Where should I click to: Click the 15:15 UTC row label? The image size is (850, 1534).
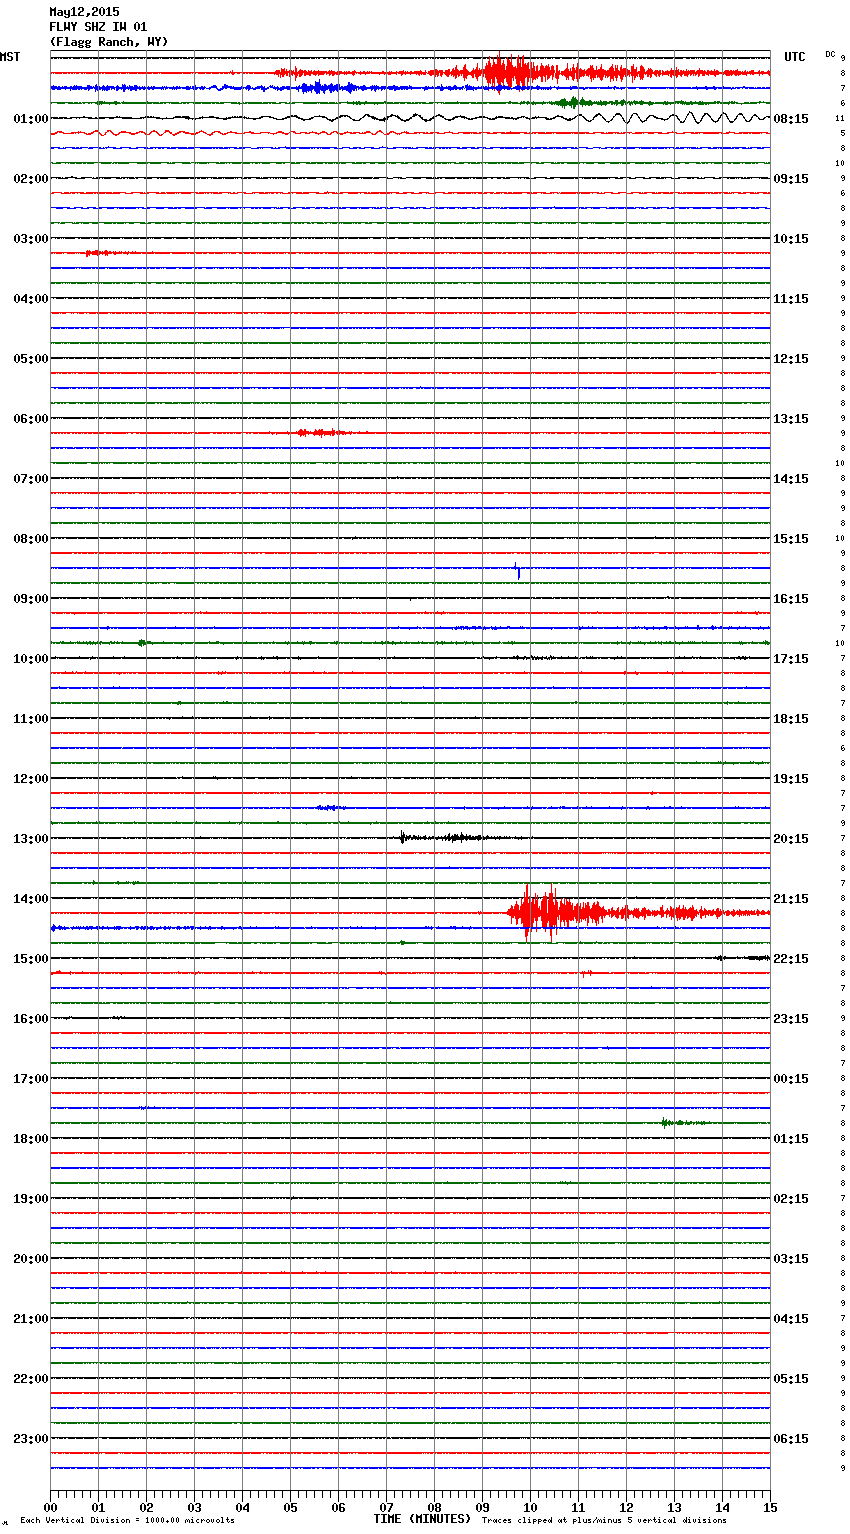[x=791, y=539]
